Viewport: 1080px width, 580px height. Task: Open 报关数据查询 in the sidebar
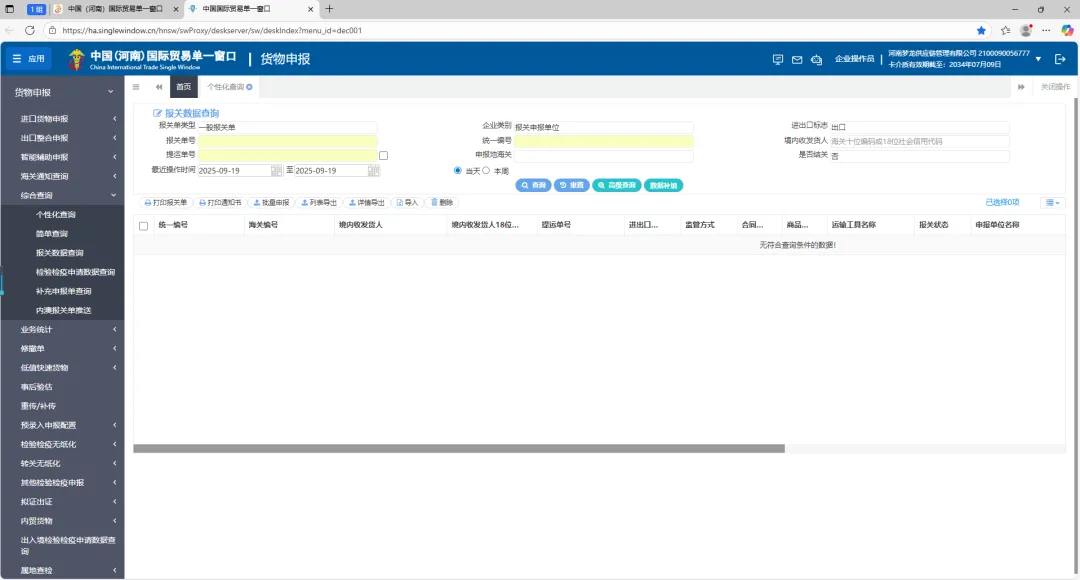click(x=60, y=253)
